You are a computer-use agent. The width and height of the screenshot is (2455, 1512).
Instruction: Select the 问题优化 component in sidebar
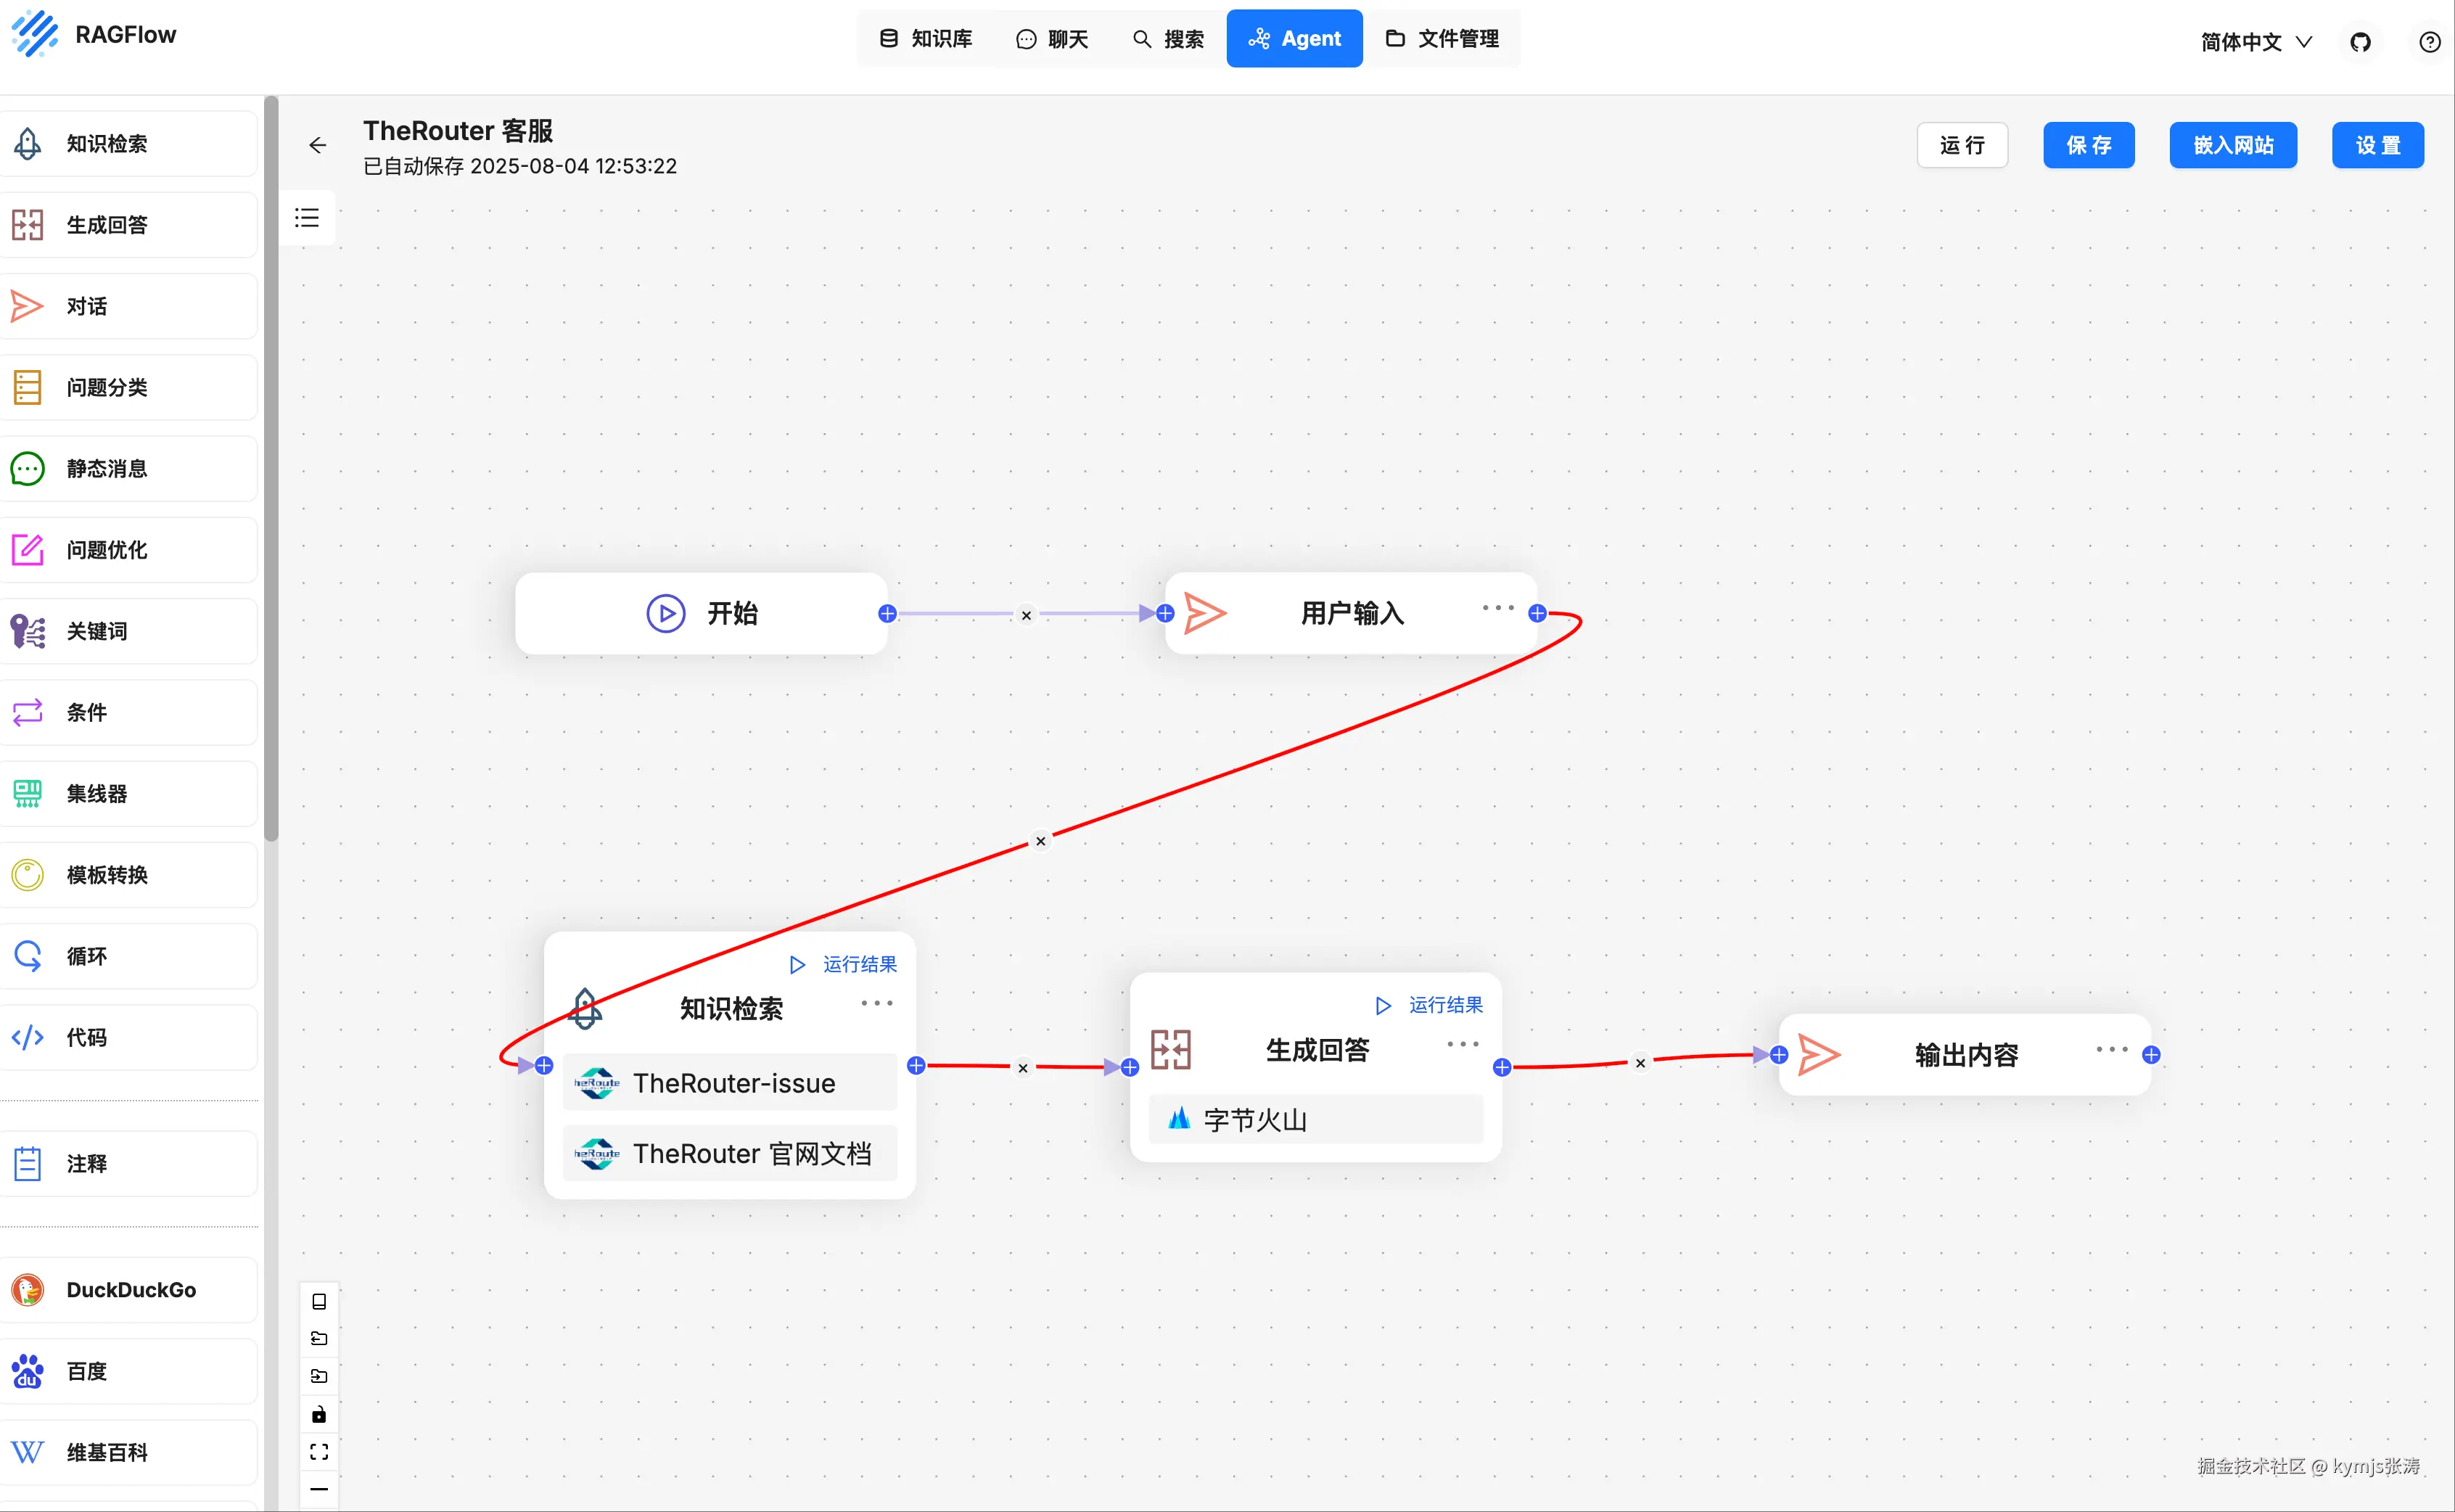pyautogui.click(x=129, y=550)
